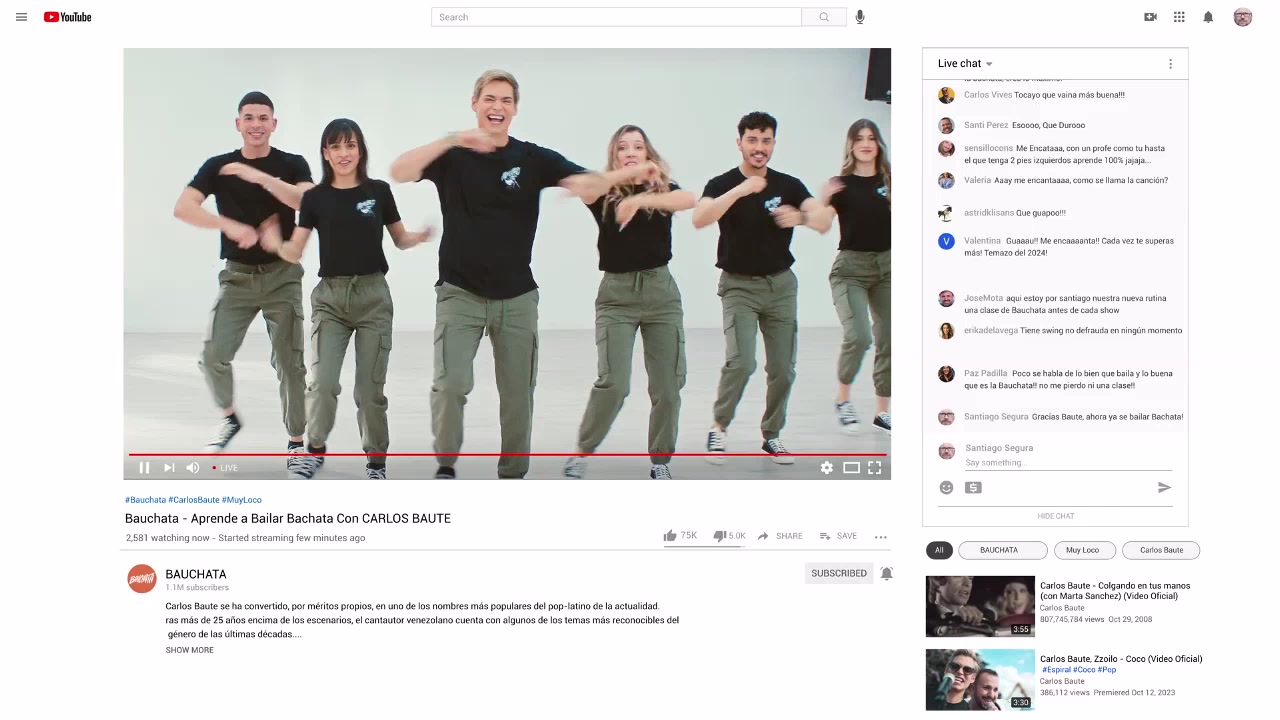Select the All filter chip

[939, 550]
